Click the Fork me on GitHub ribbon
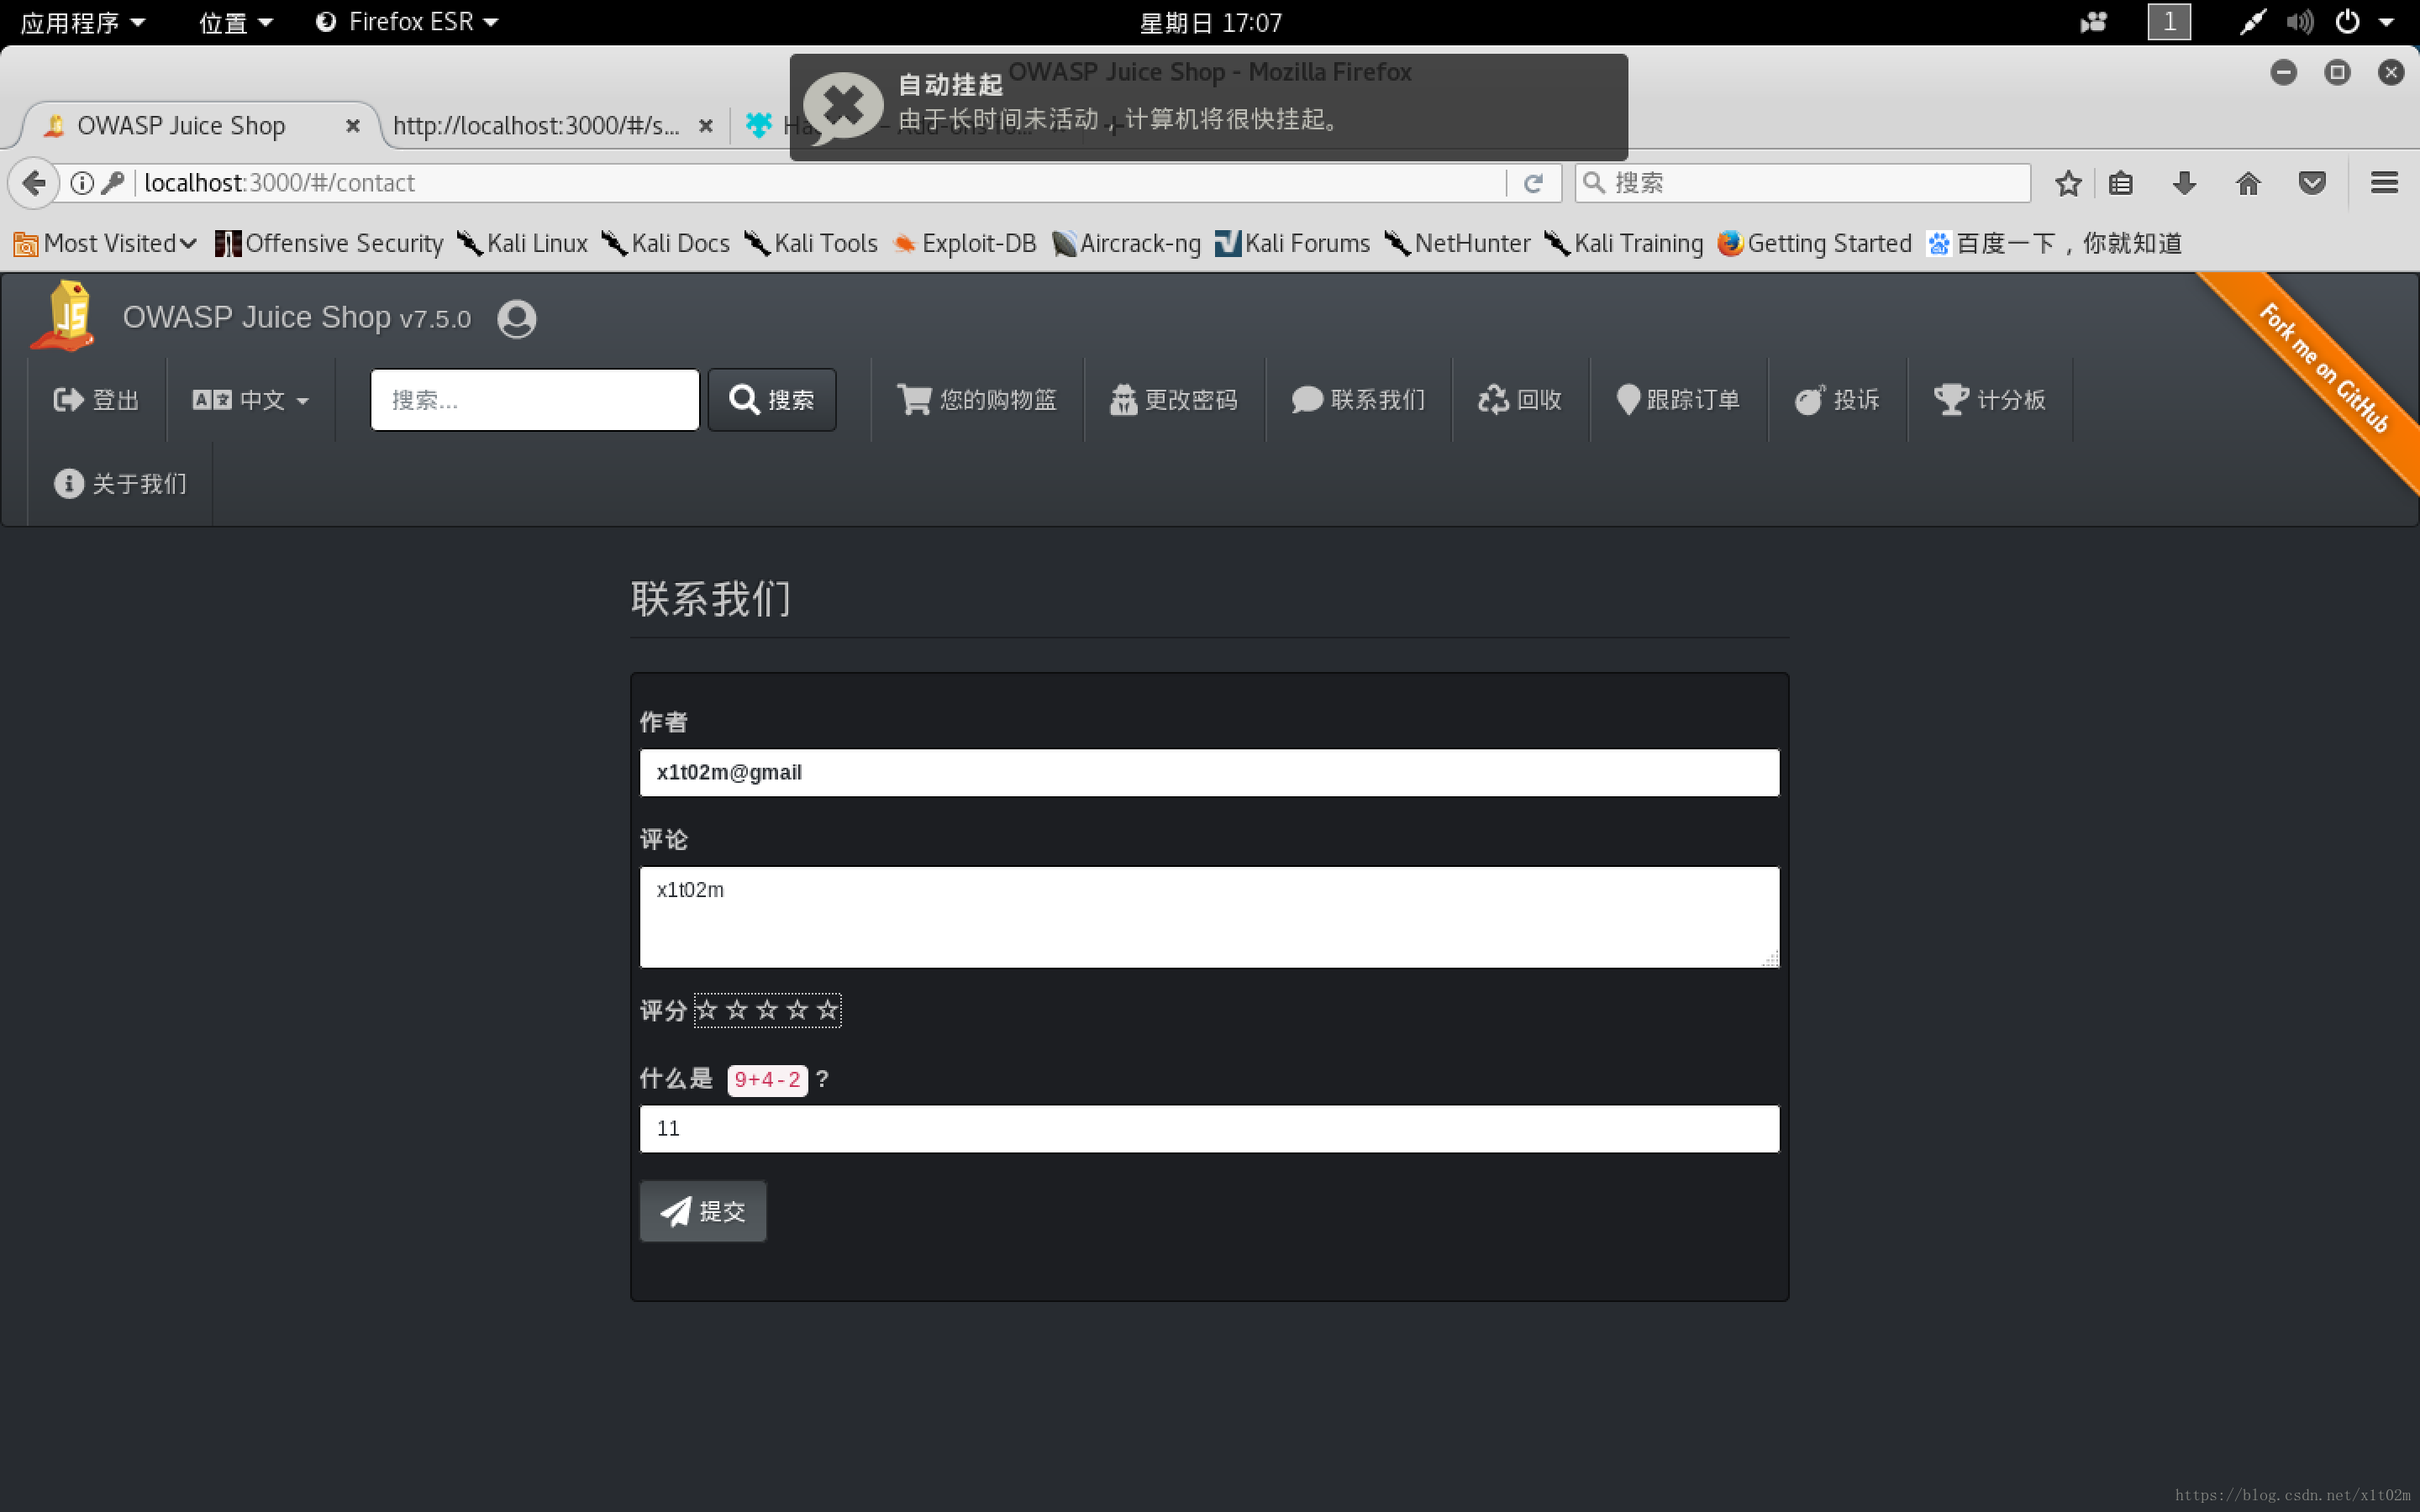 pos(2325,368)
